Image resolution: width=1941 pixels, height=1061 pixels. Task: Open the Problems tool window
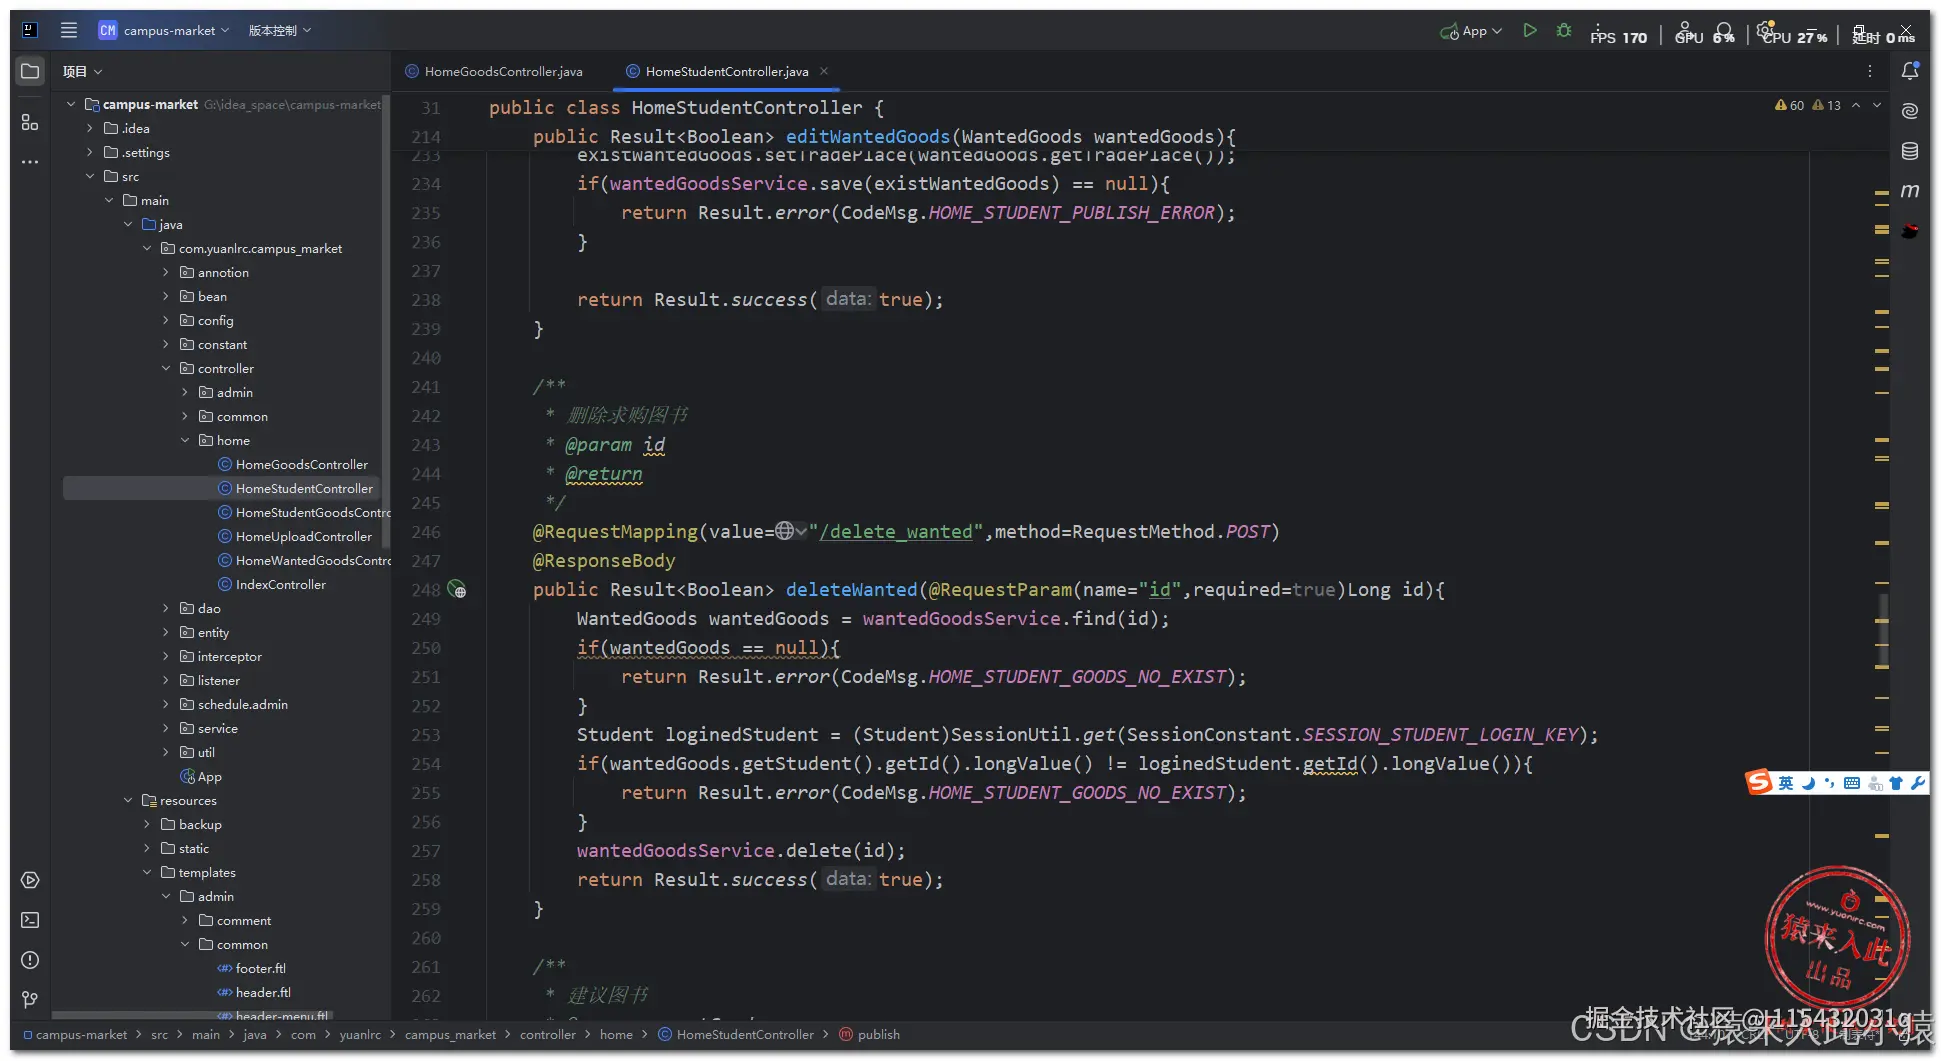tap(30, 960)
